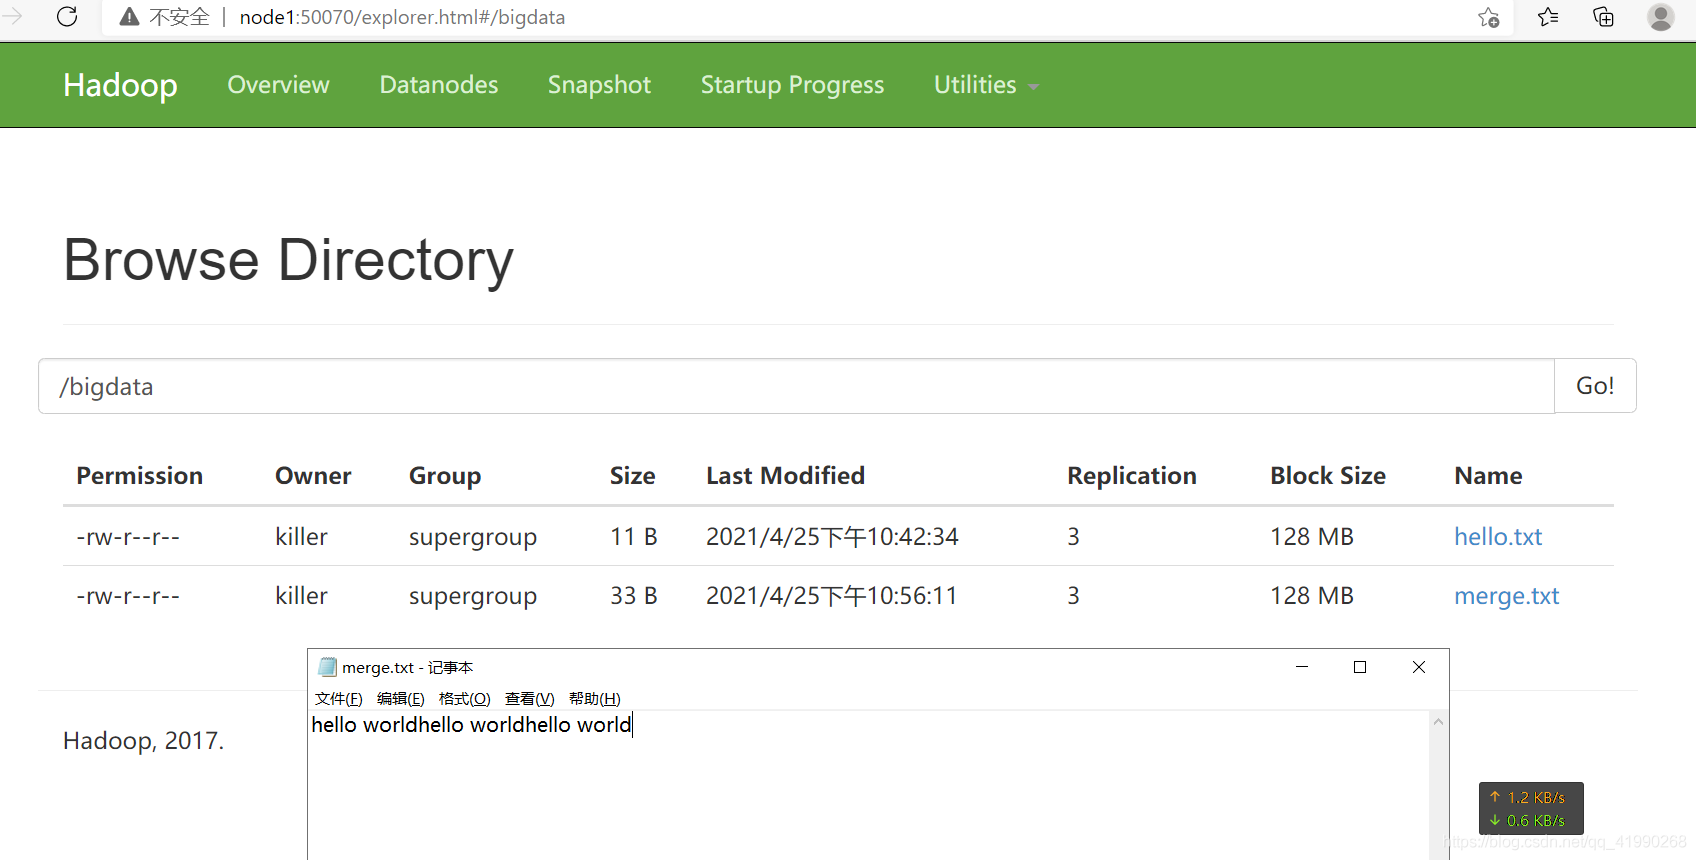Open the 查看(V) menu in Notepad
The image size is (1696, 860).
[x=530, y=698]
